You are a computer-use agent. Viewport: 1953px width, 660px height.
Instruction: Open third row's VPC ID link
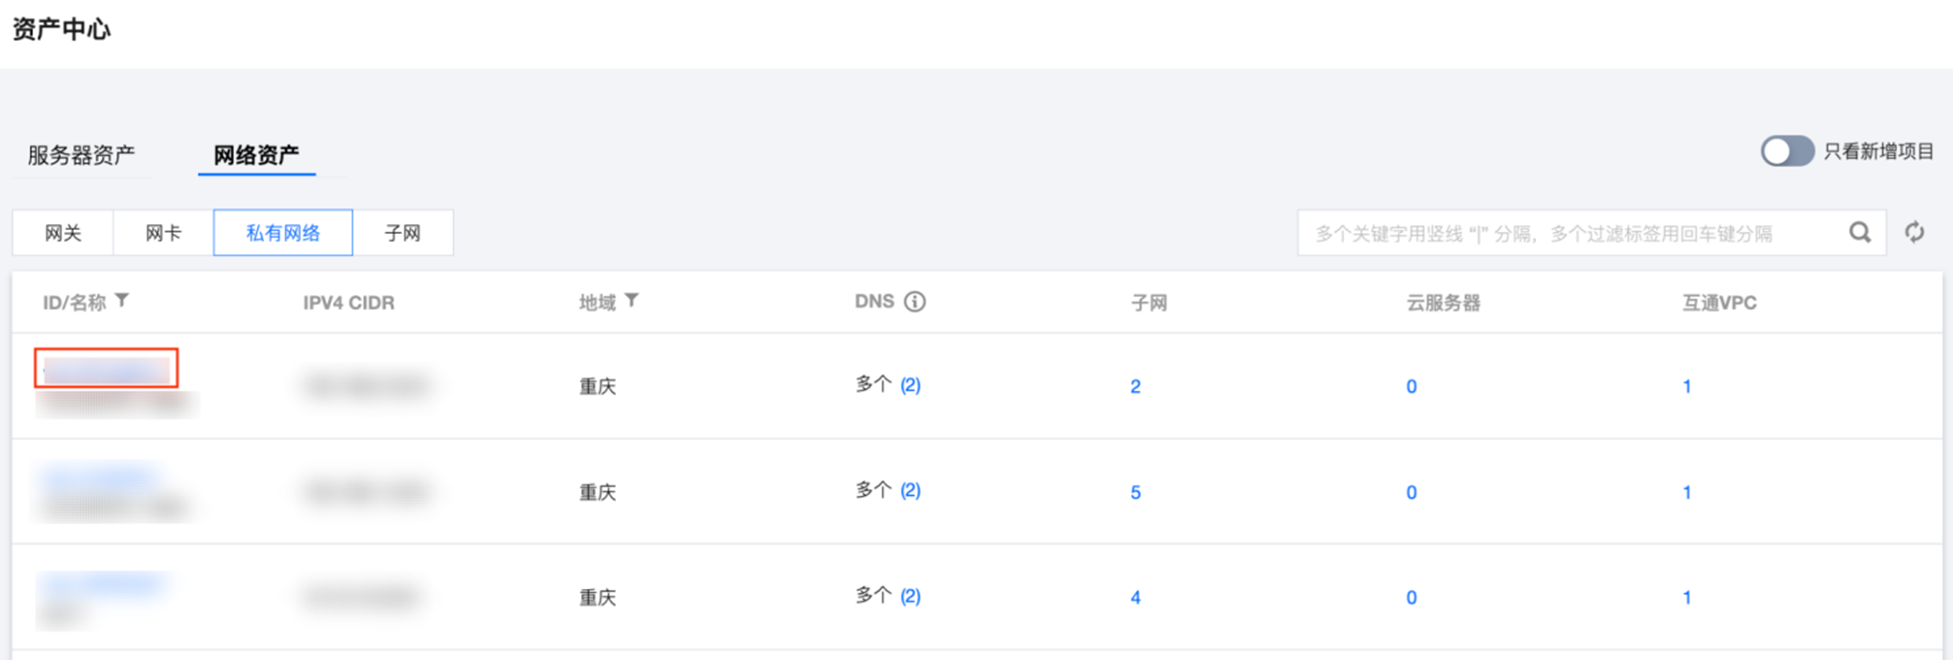pos(102,584)
